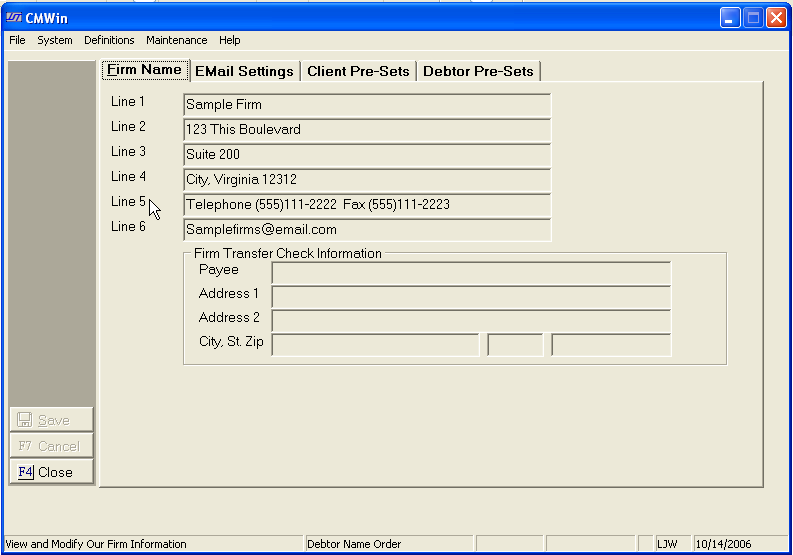Click the Line 6 email address field

366,230
